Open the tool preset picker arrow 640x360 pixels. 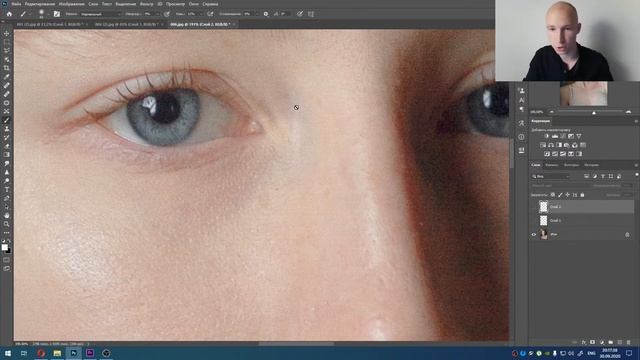tap(30, 14)
